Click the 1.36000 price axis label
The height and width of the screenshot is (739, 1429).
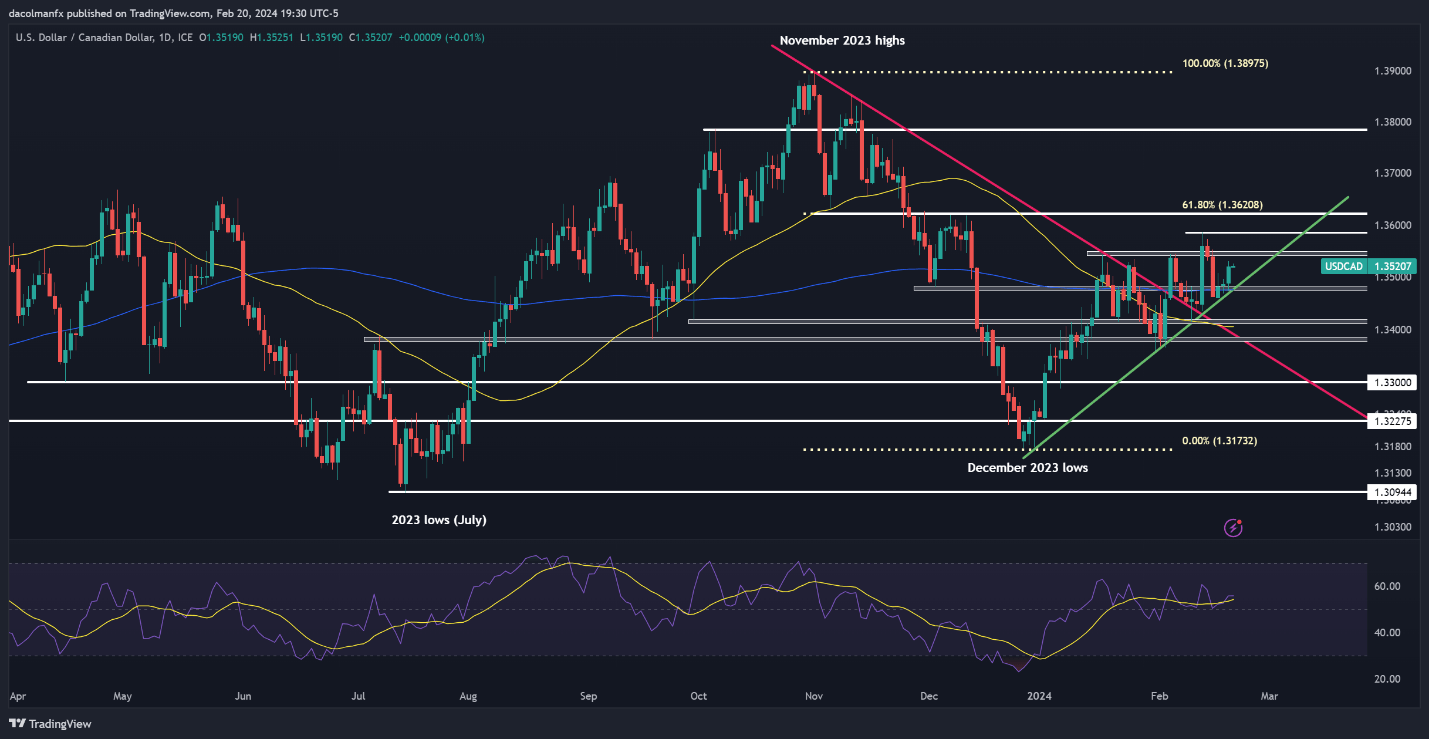point(1393,226)
